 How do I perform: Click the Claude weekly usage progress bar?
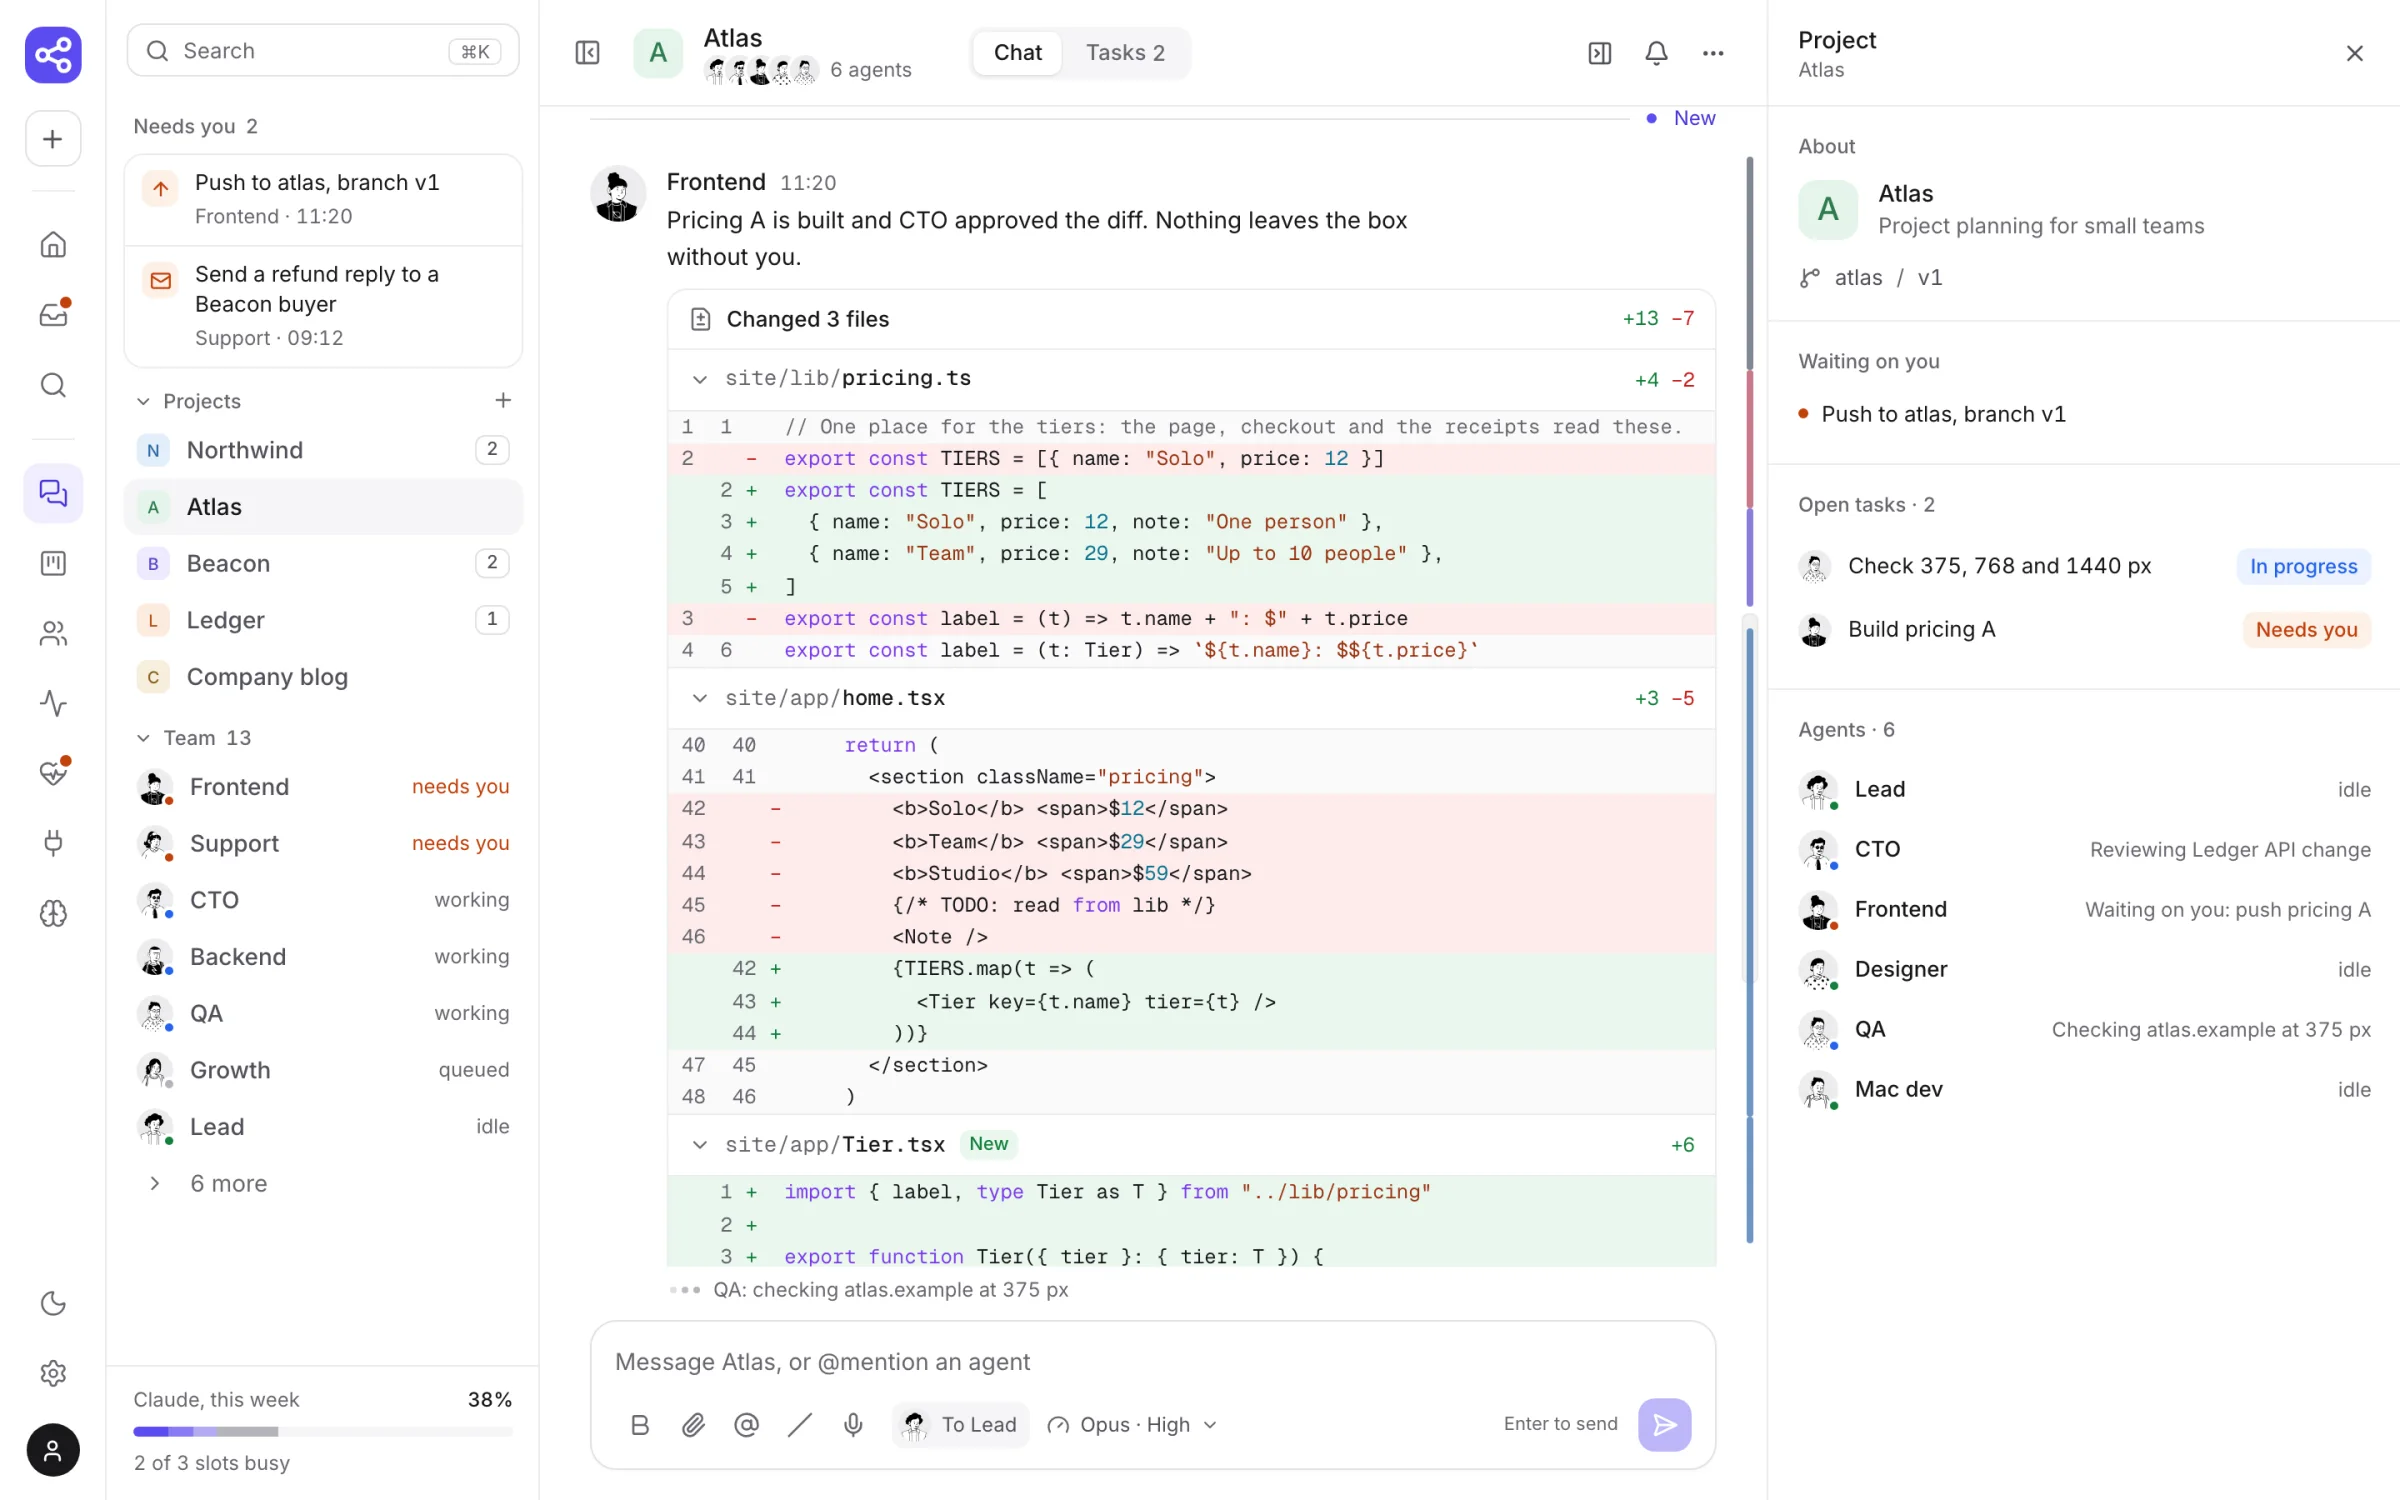click(323, 1432)
